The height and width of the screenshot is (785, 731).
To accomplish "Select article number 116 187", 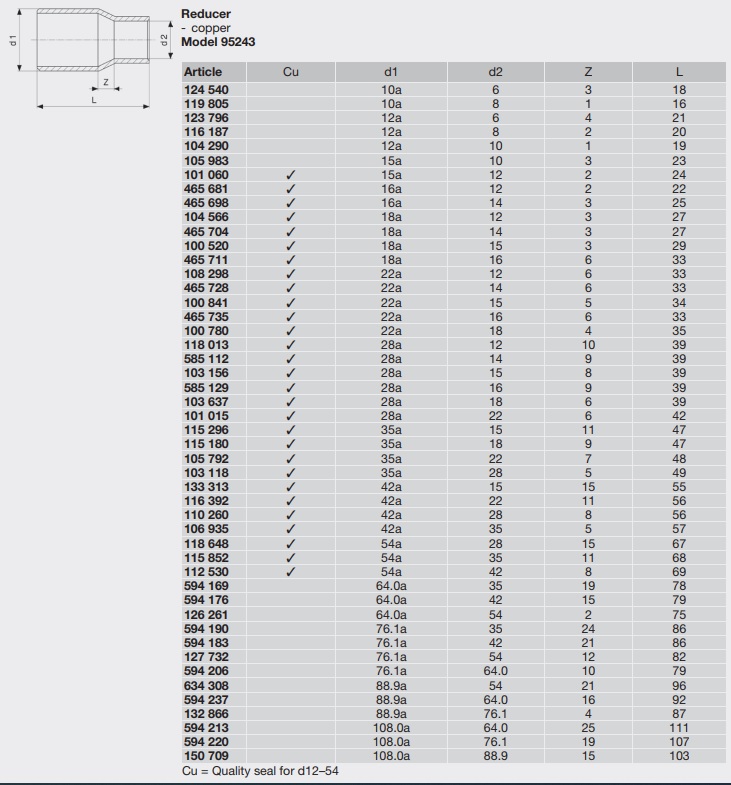I will coord(206,132).
